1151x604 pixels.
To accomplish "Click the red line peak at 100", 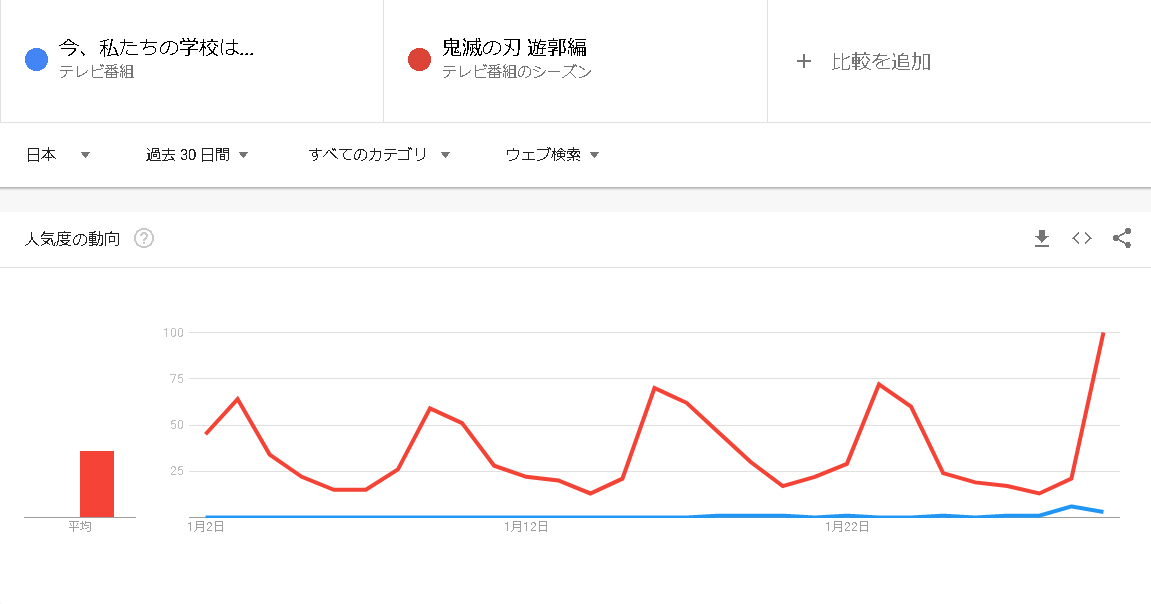I will [1102, 333].
